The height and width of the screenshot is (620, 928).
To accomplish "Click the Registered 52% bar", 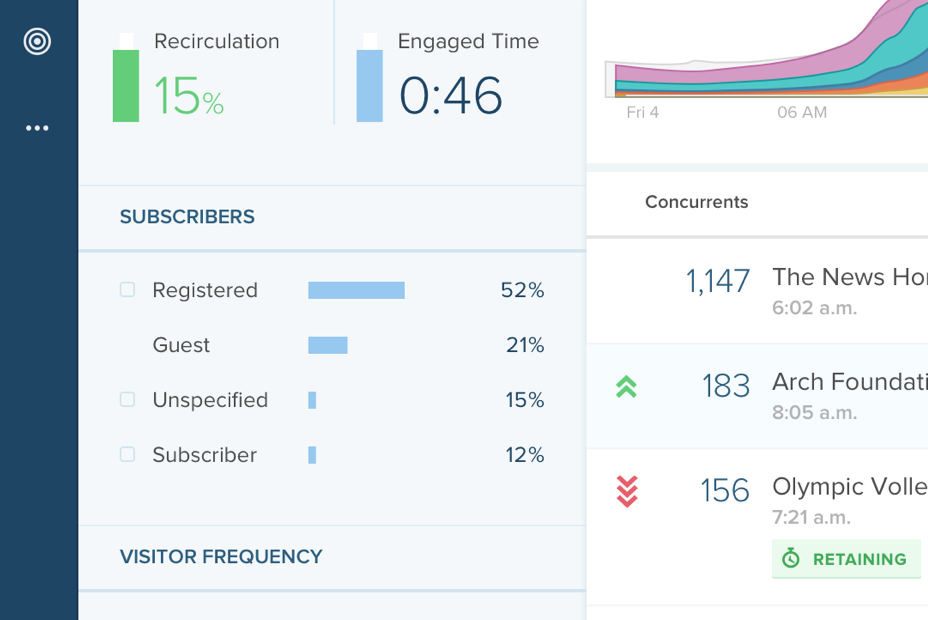I will click(x=356, y=290).
